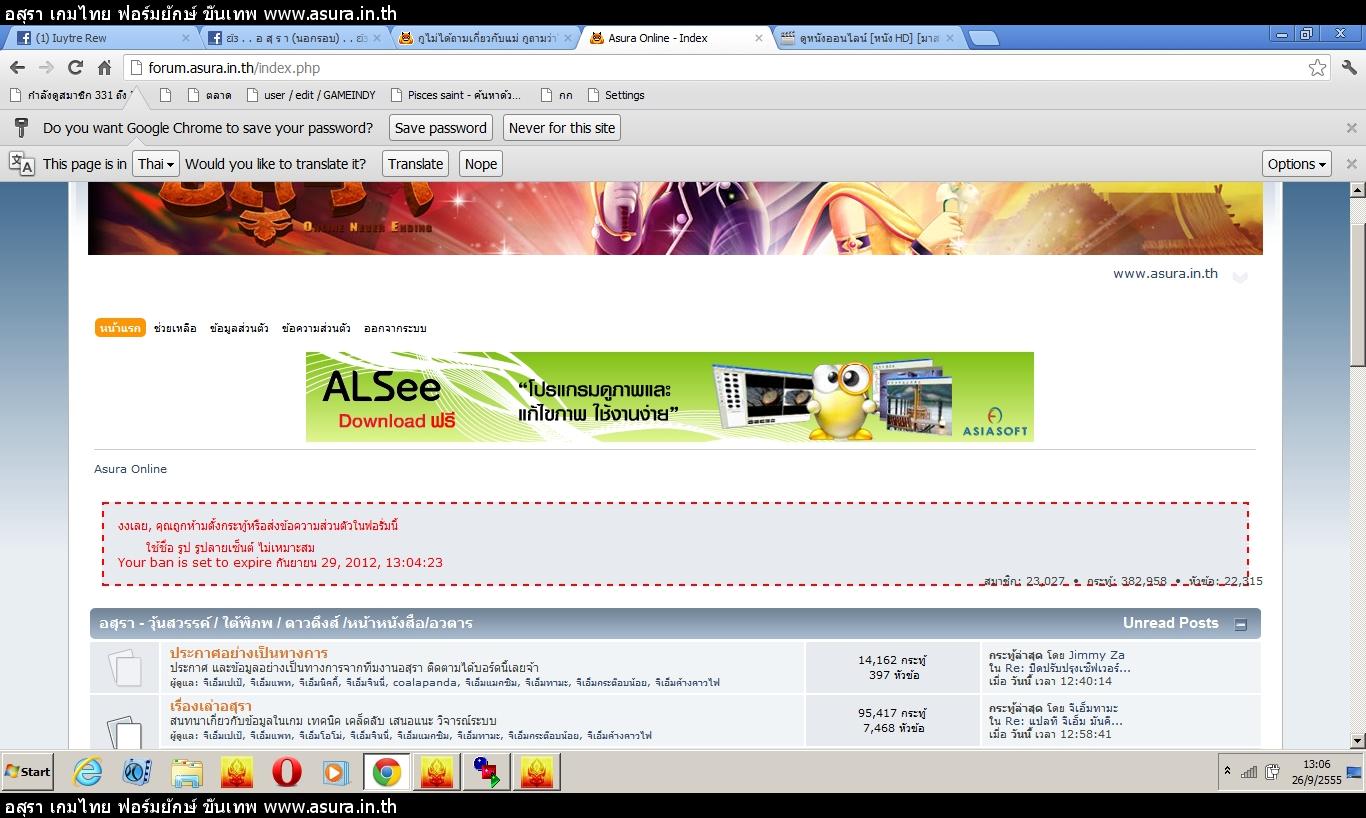
Task: Open the ตลาด bookmark
Action: 209,95
